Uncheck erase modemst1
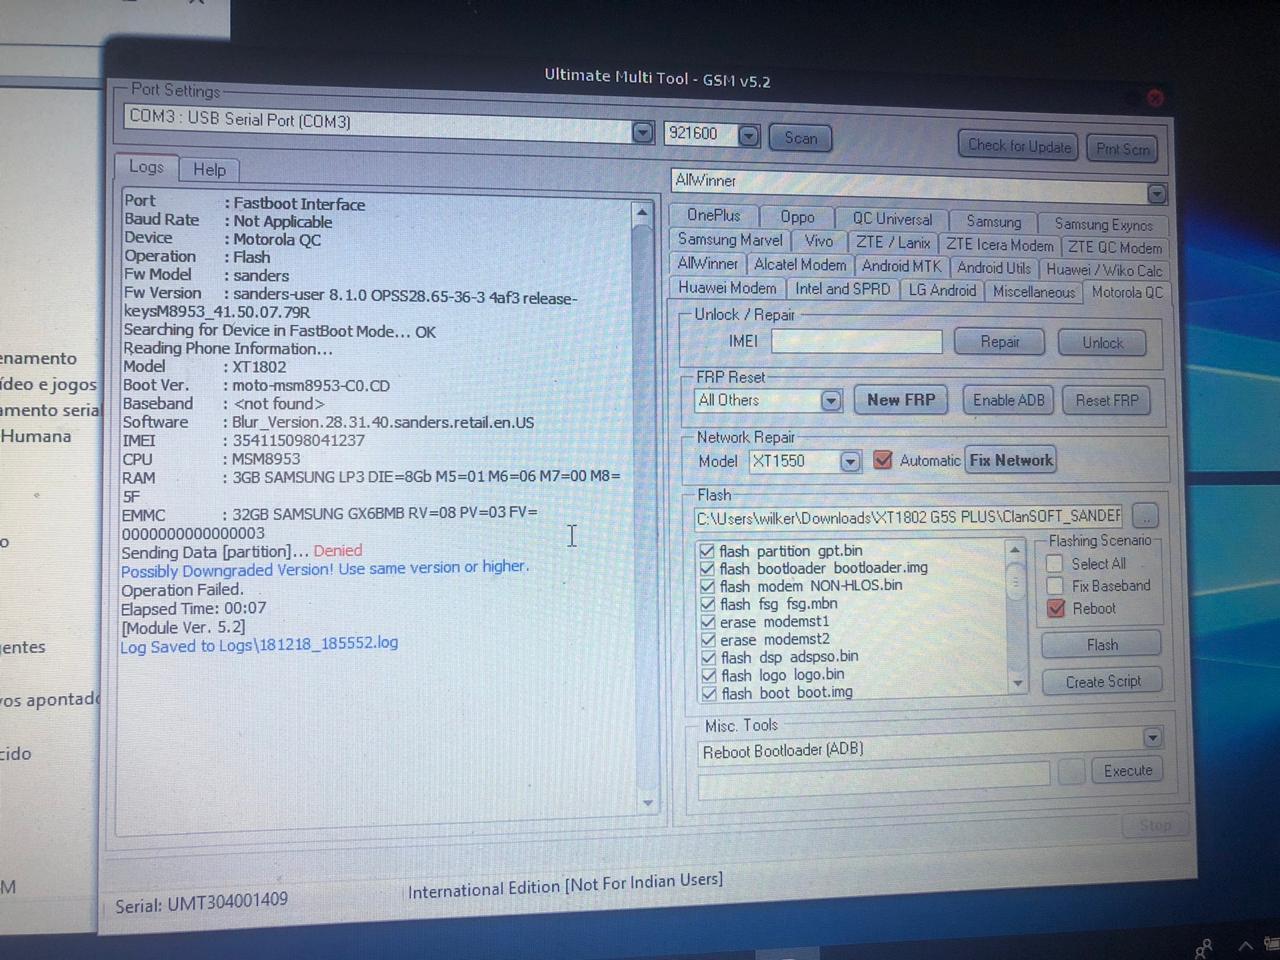Screen dimensions: 1280x960 pyautogui.click(x=708, y=622)
